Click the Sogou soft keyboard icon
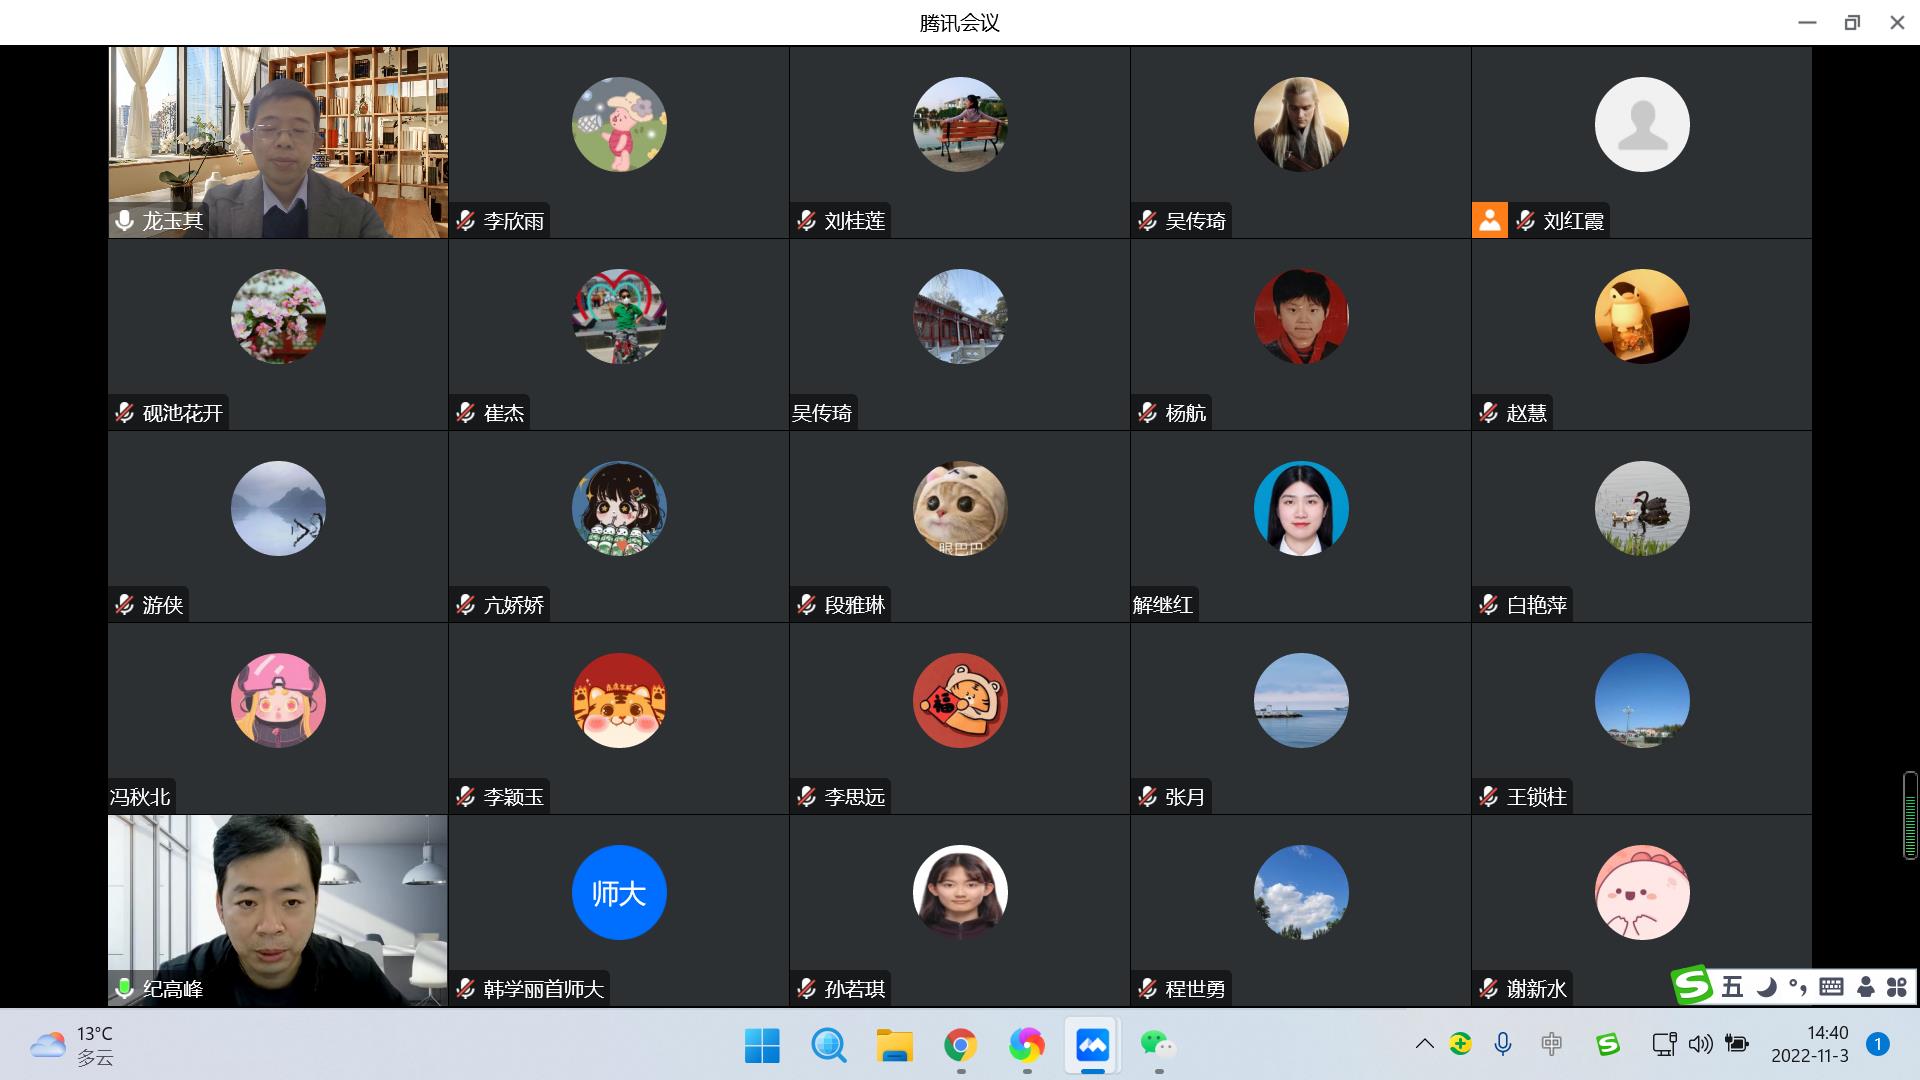This screenshot has width=1920, height=1080. point(1831,987)
